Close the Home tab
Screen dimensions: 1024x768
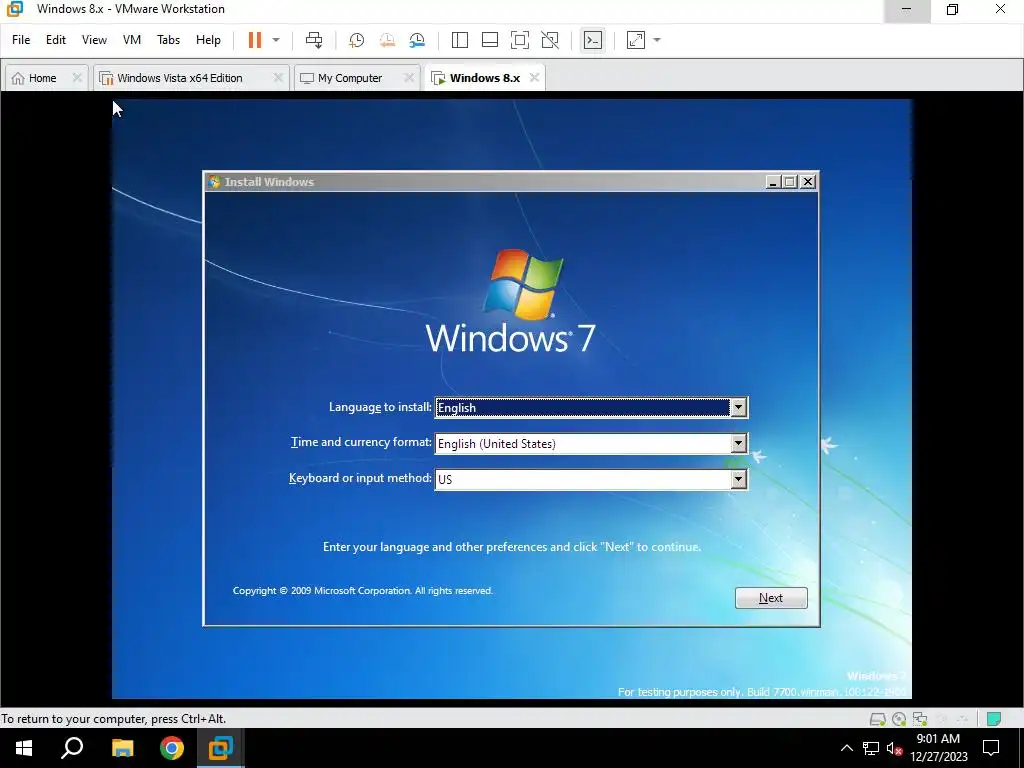[x=77, y=78]
